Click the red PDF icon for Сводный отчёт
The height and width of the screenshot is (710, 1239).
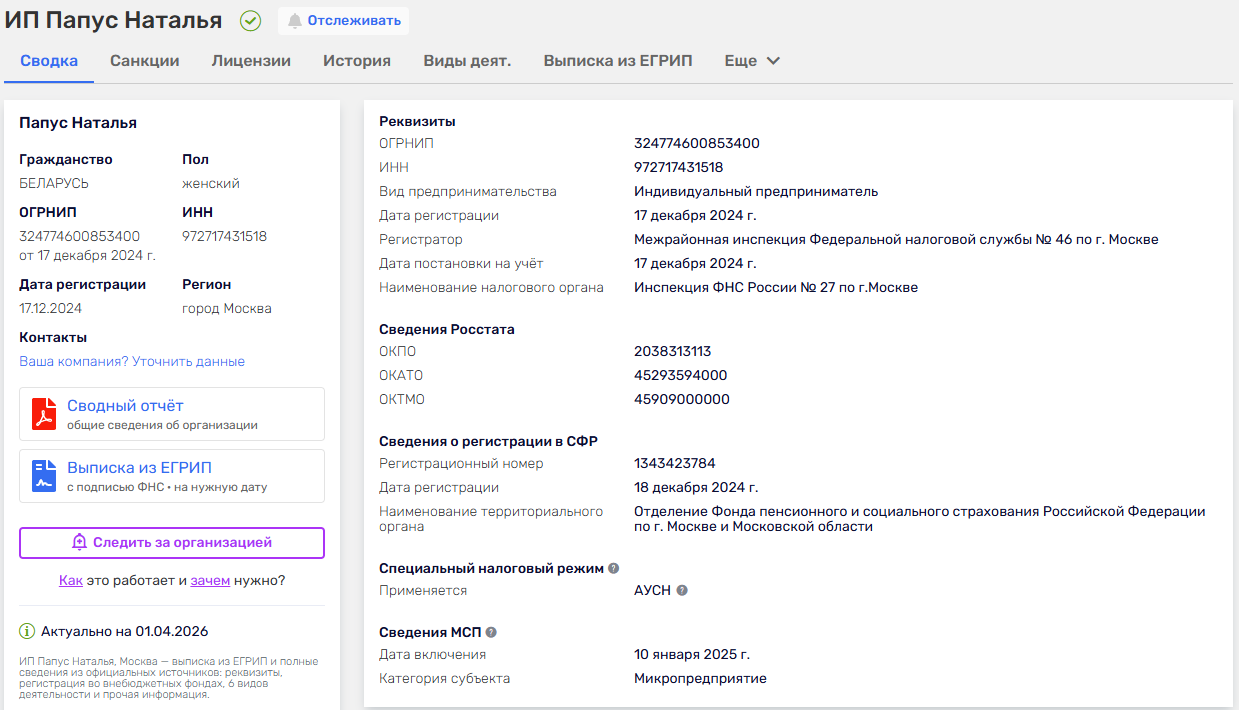click(44, 414)
